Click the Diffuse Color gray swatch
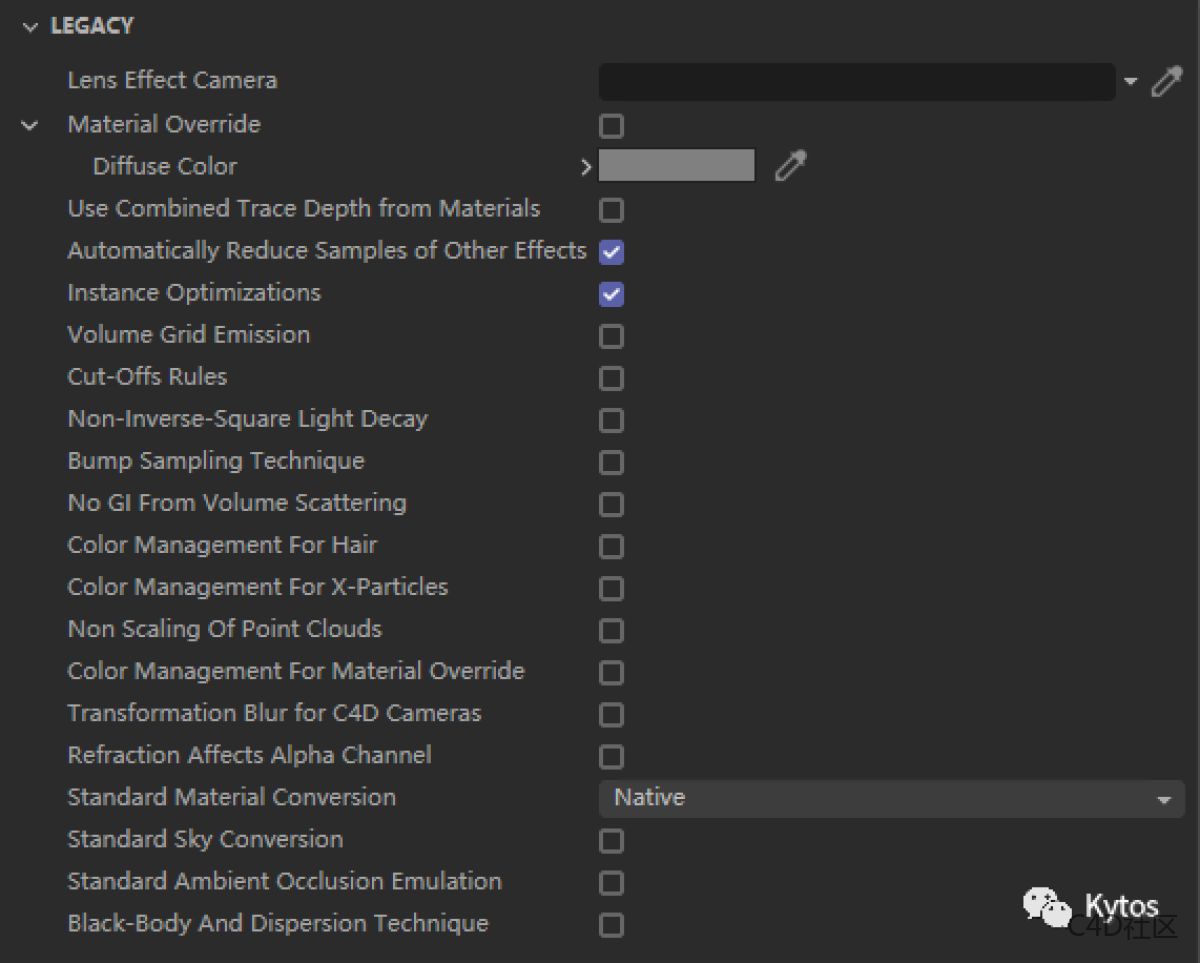1200x963 pixels. (676, 166)
